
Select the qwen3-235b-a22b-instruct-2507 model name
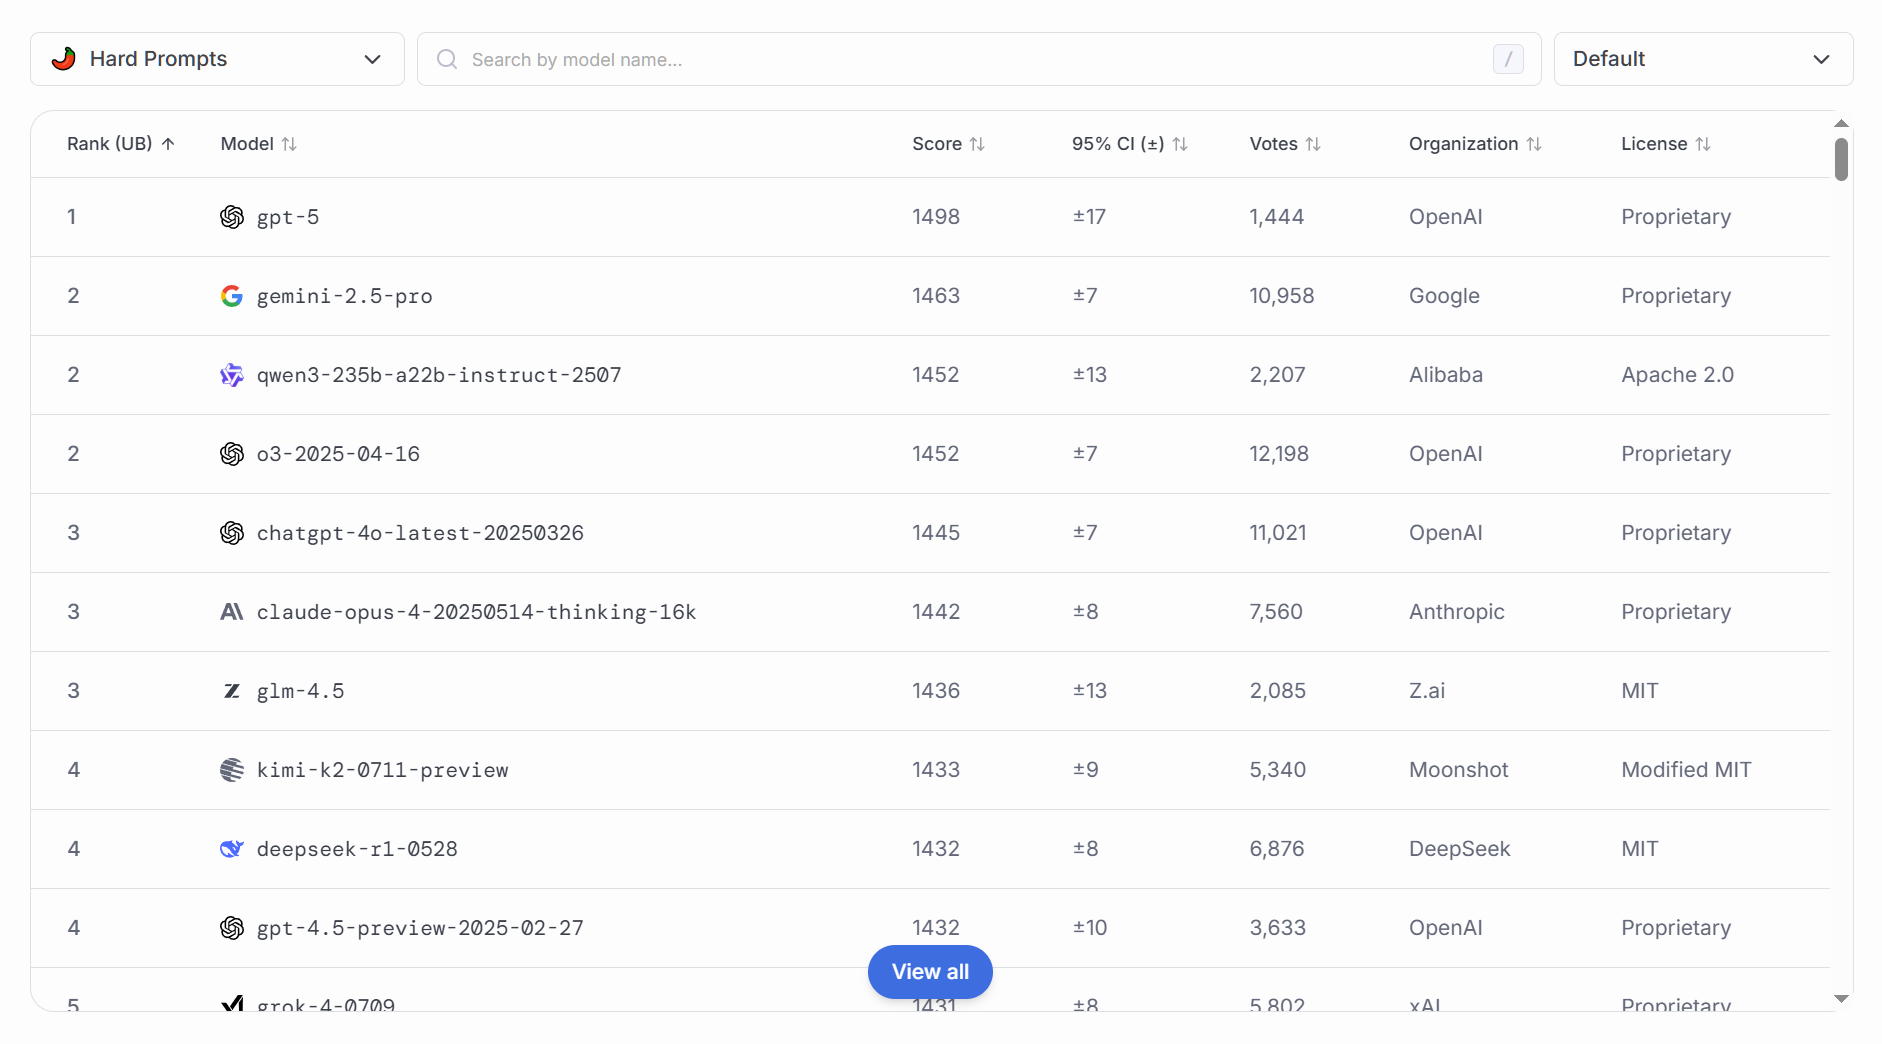tap(439, 375)
